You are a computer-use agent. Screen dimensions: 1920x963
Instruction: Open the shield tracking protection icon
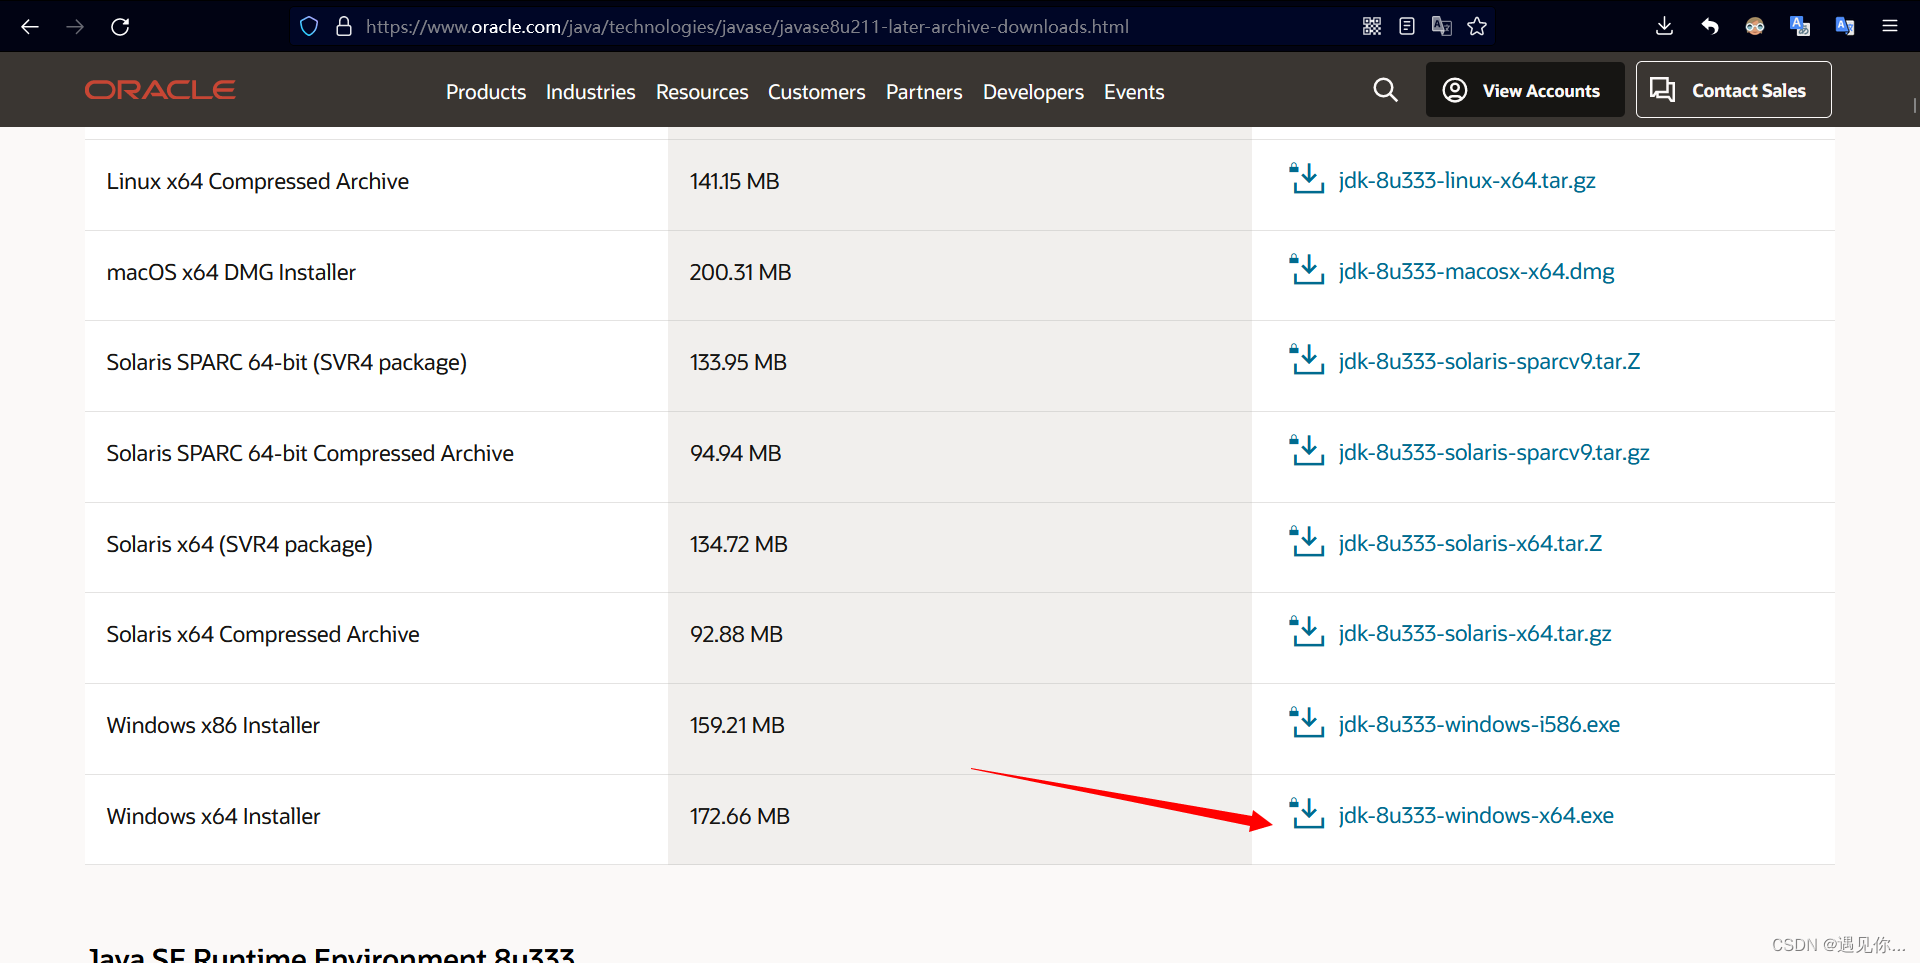coord(309,27)
